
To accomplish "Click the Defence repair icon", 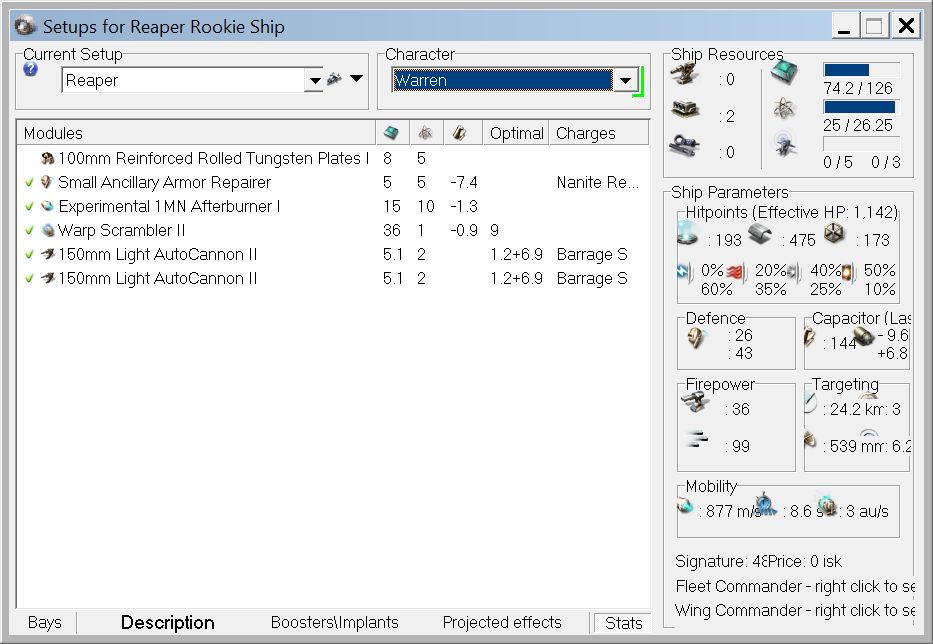I will (x=695, y=339).
